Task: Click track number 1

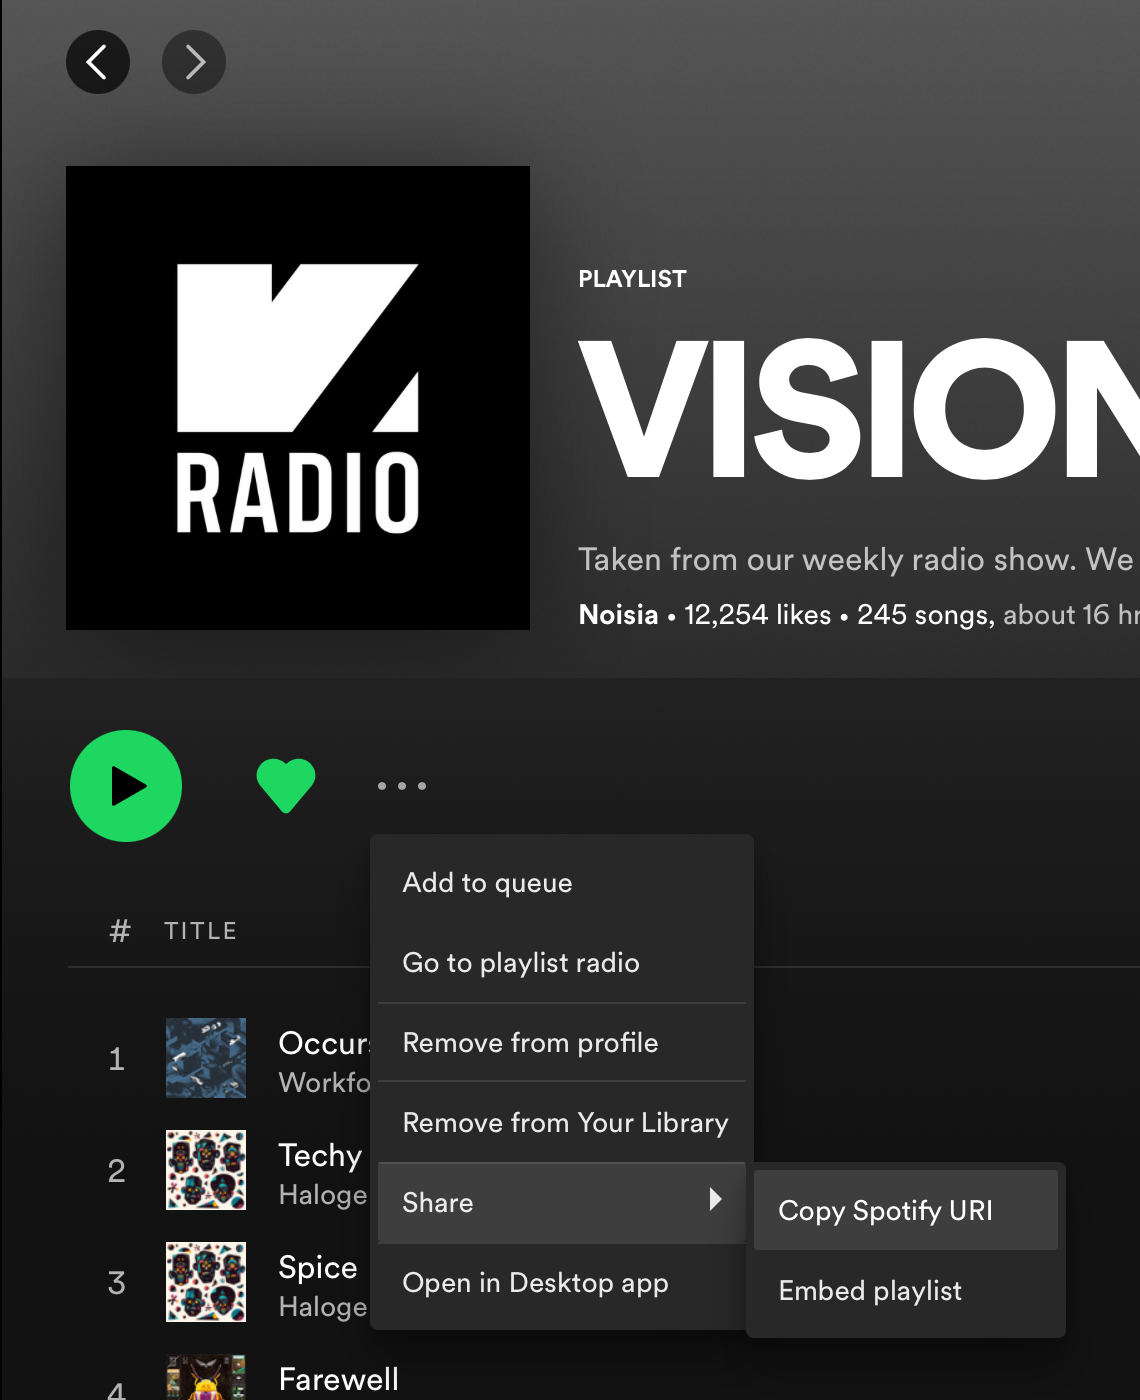Action: 117,1058
